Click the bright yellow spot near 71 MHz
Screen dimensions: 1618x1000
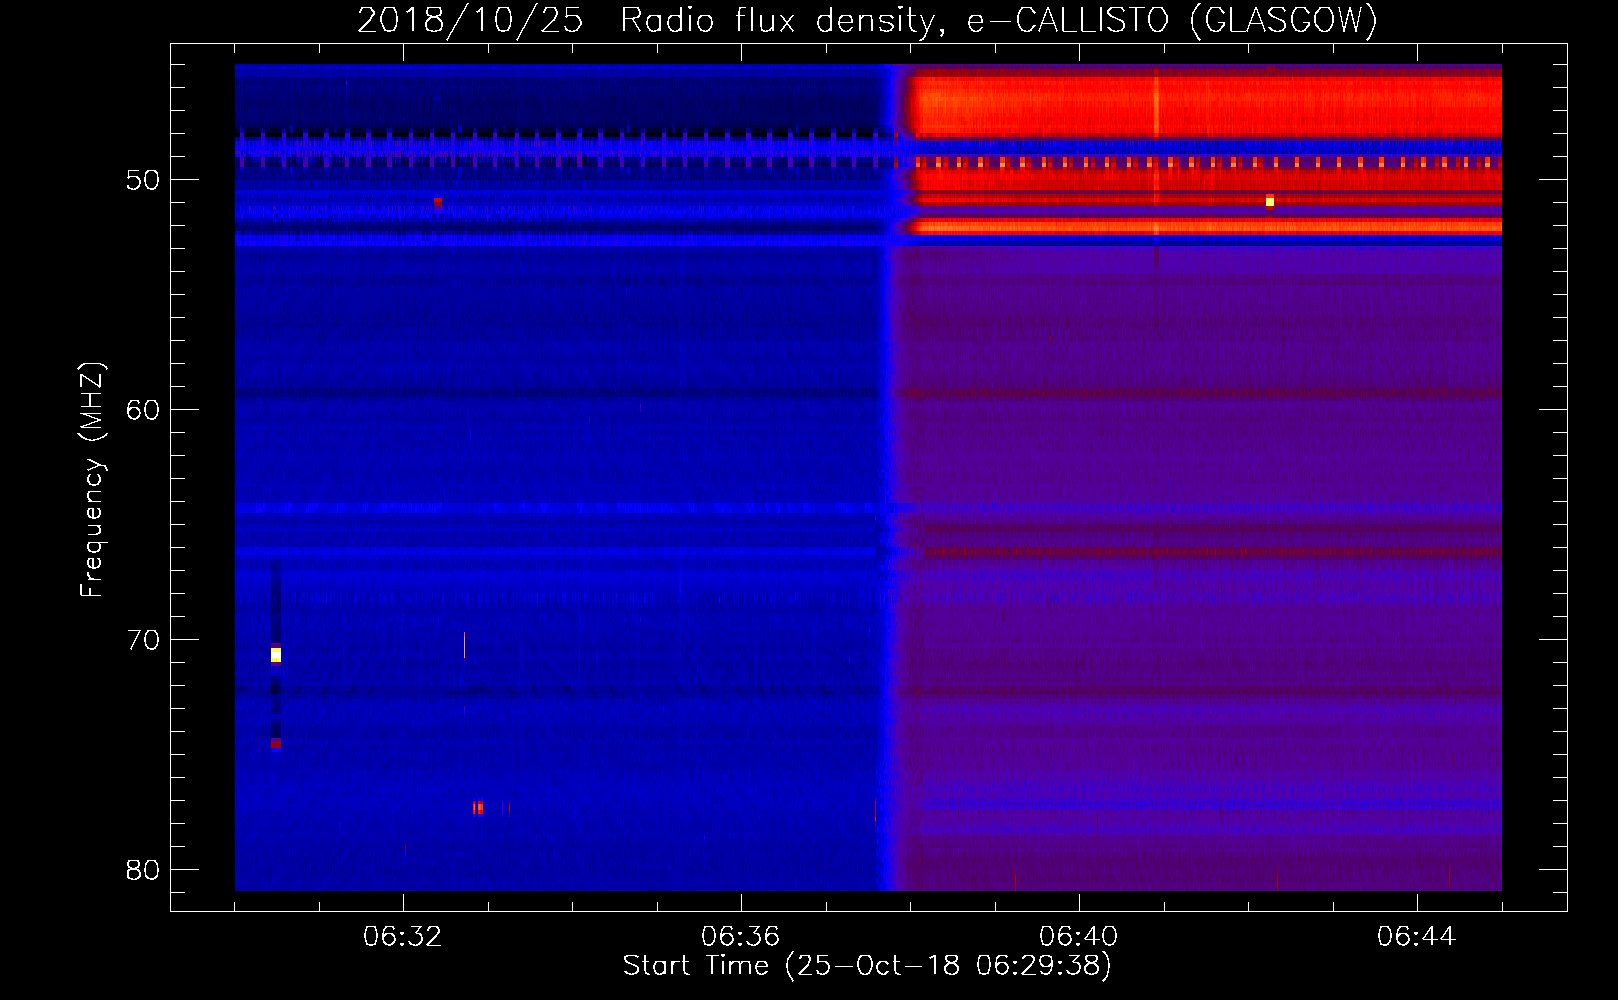[276, 655]
